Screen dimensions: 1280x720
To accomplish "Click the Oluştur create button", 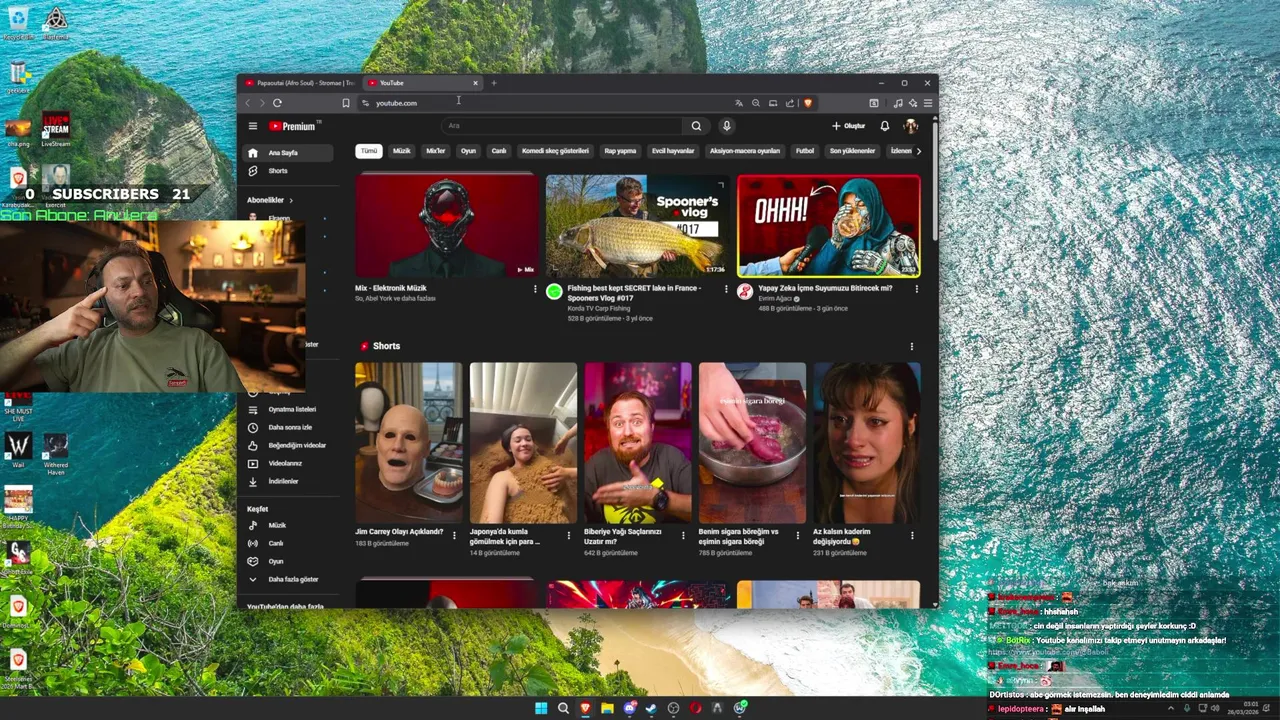I will point(848,126).
